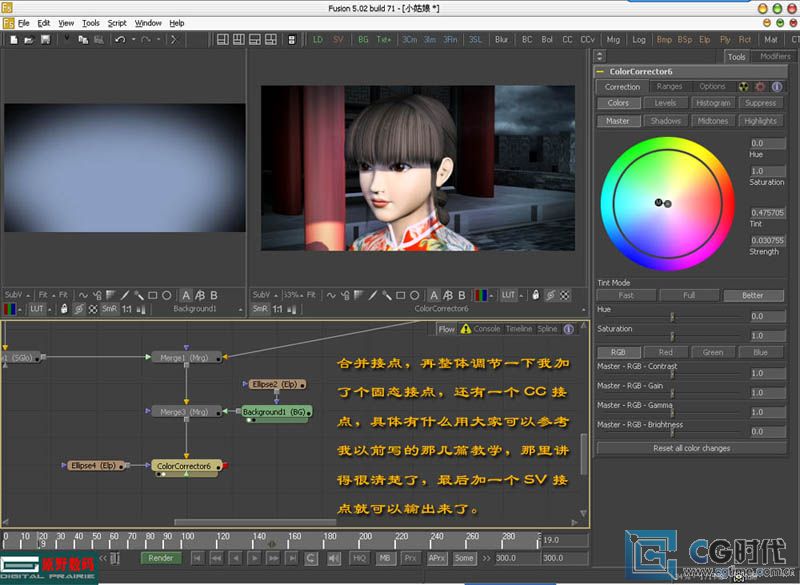
Task: Toggle MB motion blur mode
Action: click(385, 558)
